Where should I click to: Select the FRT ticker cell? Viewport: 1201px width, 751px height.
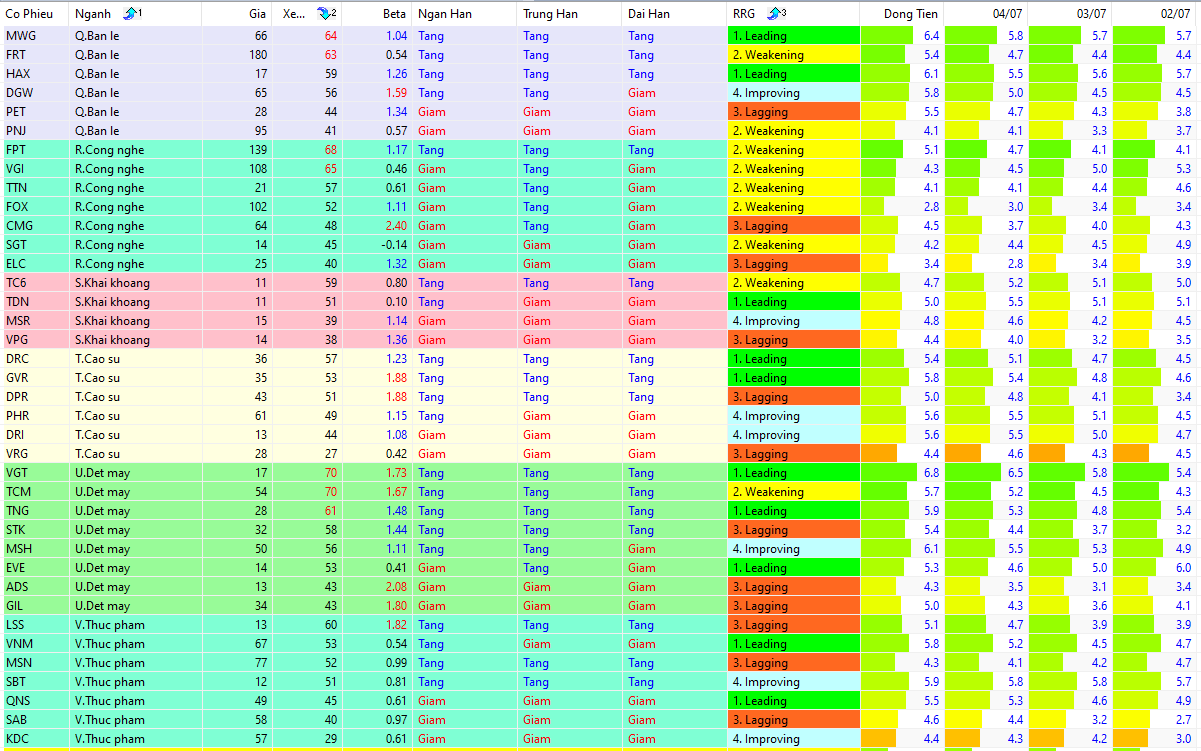(35, 55)
